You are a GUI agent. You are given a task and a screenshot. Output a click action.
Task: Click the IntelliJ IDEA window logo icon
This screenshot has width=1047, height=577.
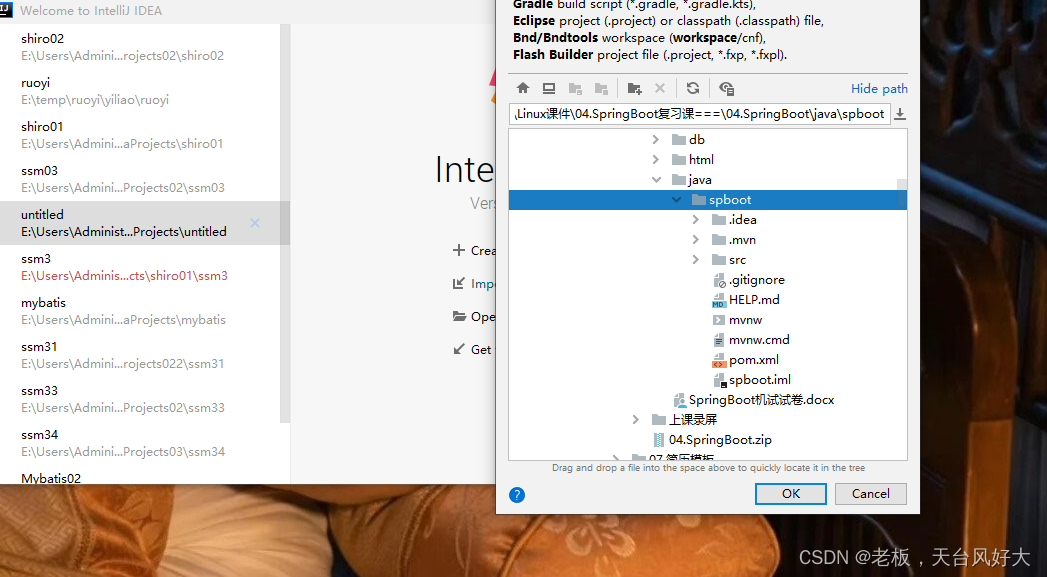coord(6,10)
